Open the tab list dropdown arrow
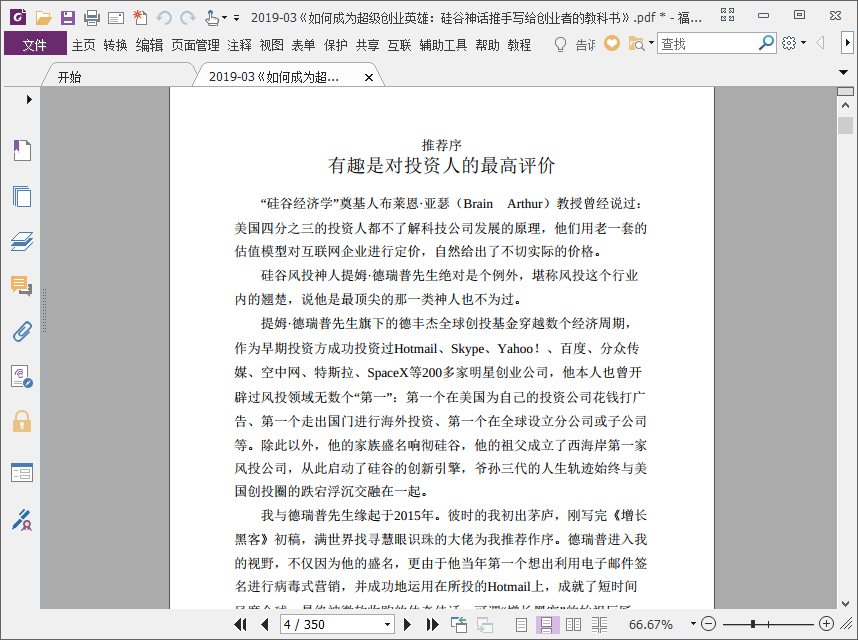The height and width of the screenshot is (640, 858). (843, 72)
